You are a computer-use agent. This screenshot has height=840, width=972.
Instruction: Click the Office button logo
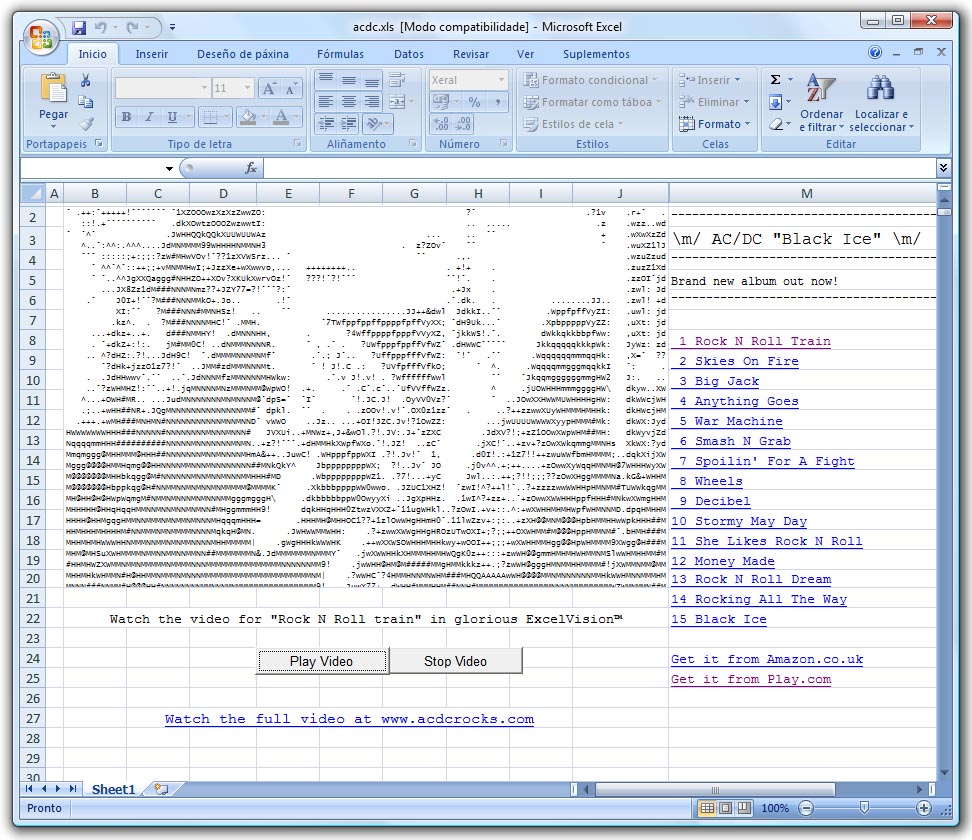[x=41, y=38]
